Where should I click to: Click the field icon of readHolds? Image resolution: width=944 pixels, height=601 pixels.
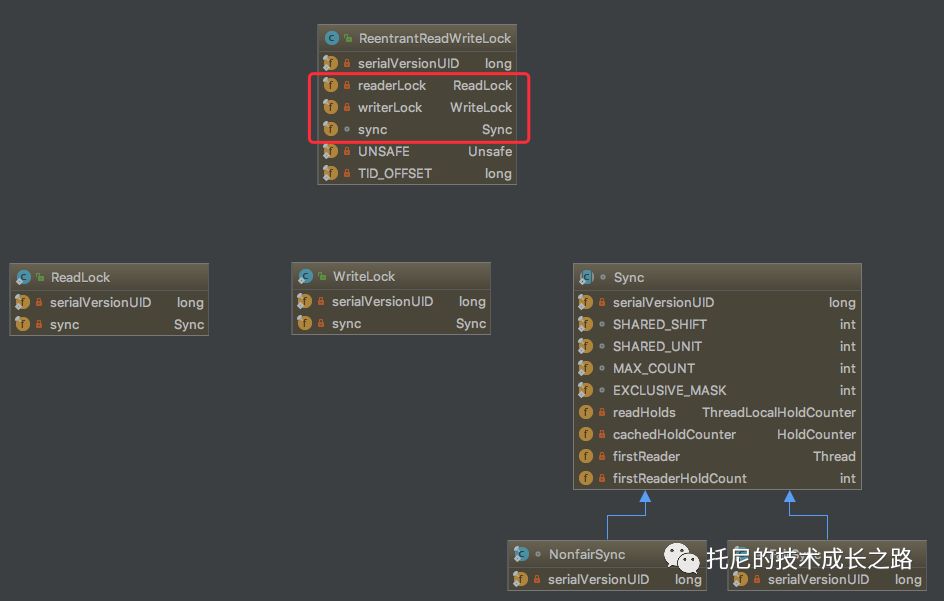pyautogui.click(x=585, y=412)
